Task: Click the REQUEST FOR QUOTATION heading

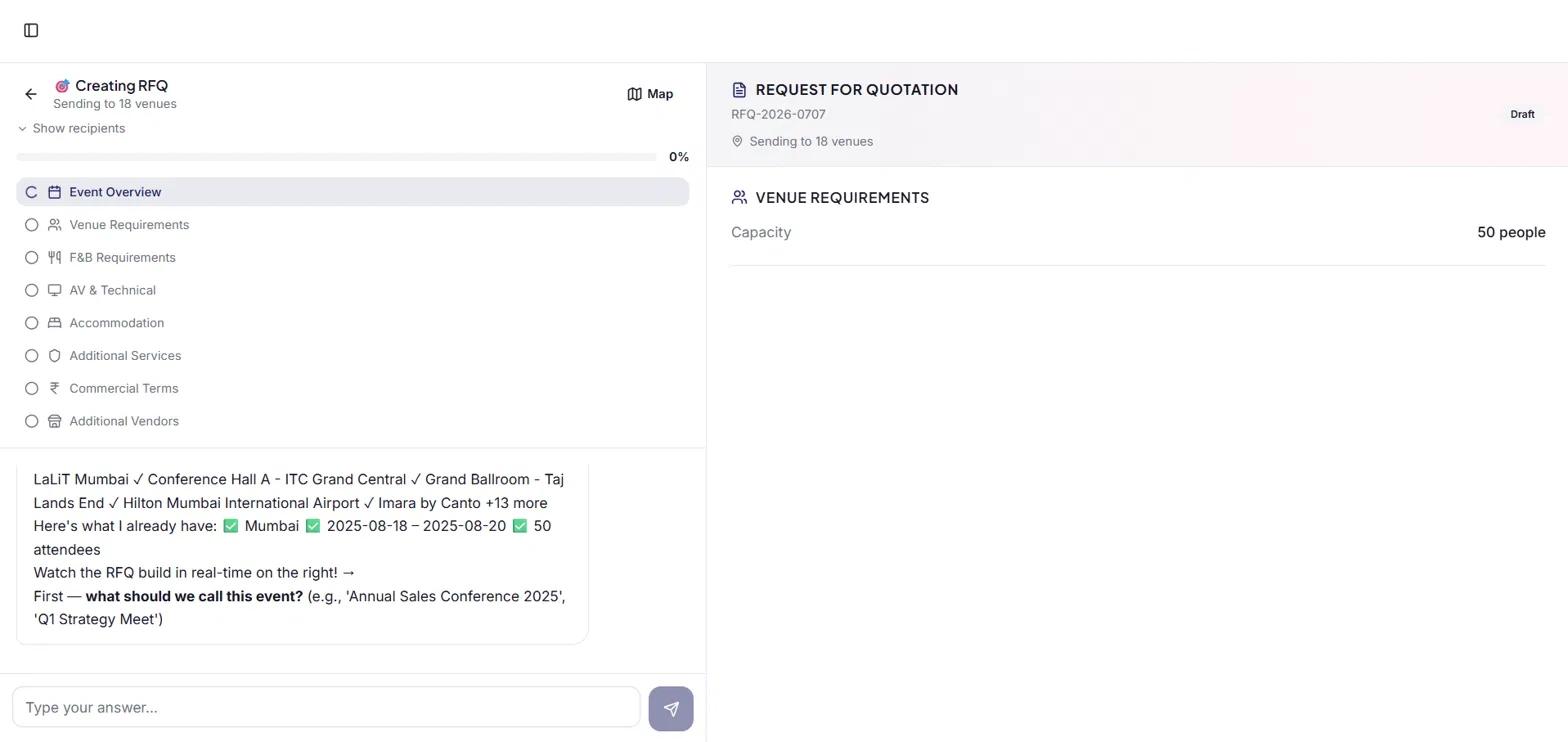Action: pyautogui.click(x=857, y=90)
